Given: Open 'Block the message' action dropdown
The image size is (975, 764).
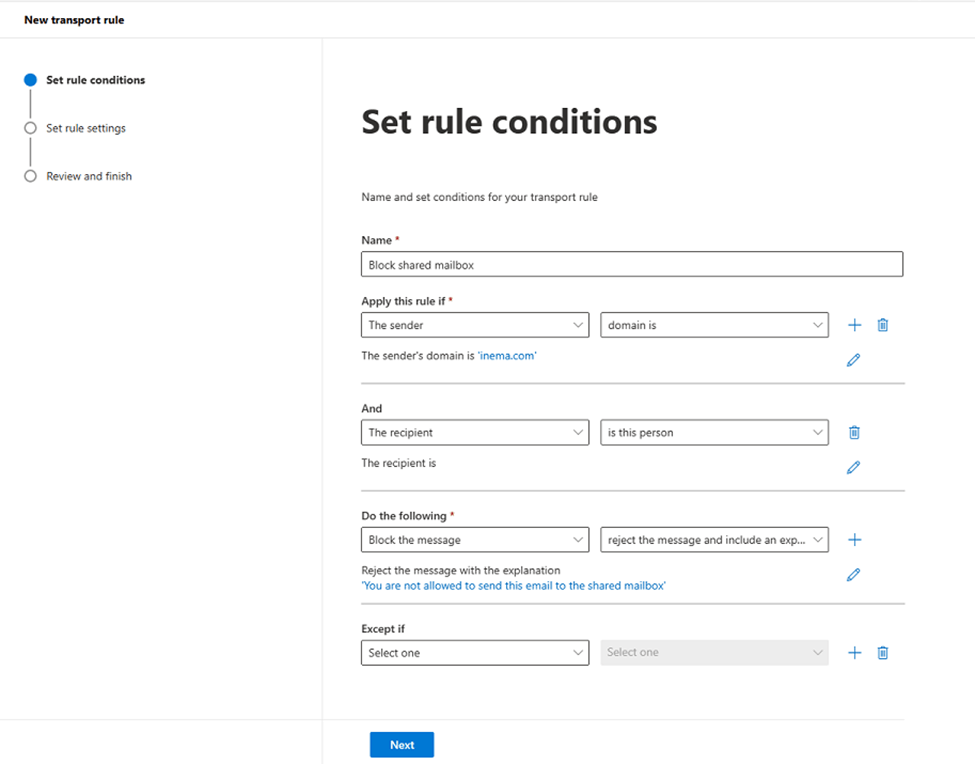Looking at the screenshot, I should click(x=475, y=540).
